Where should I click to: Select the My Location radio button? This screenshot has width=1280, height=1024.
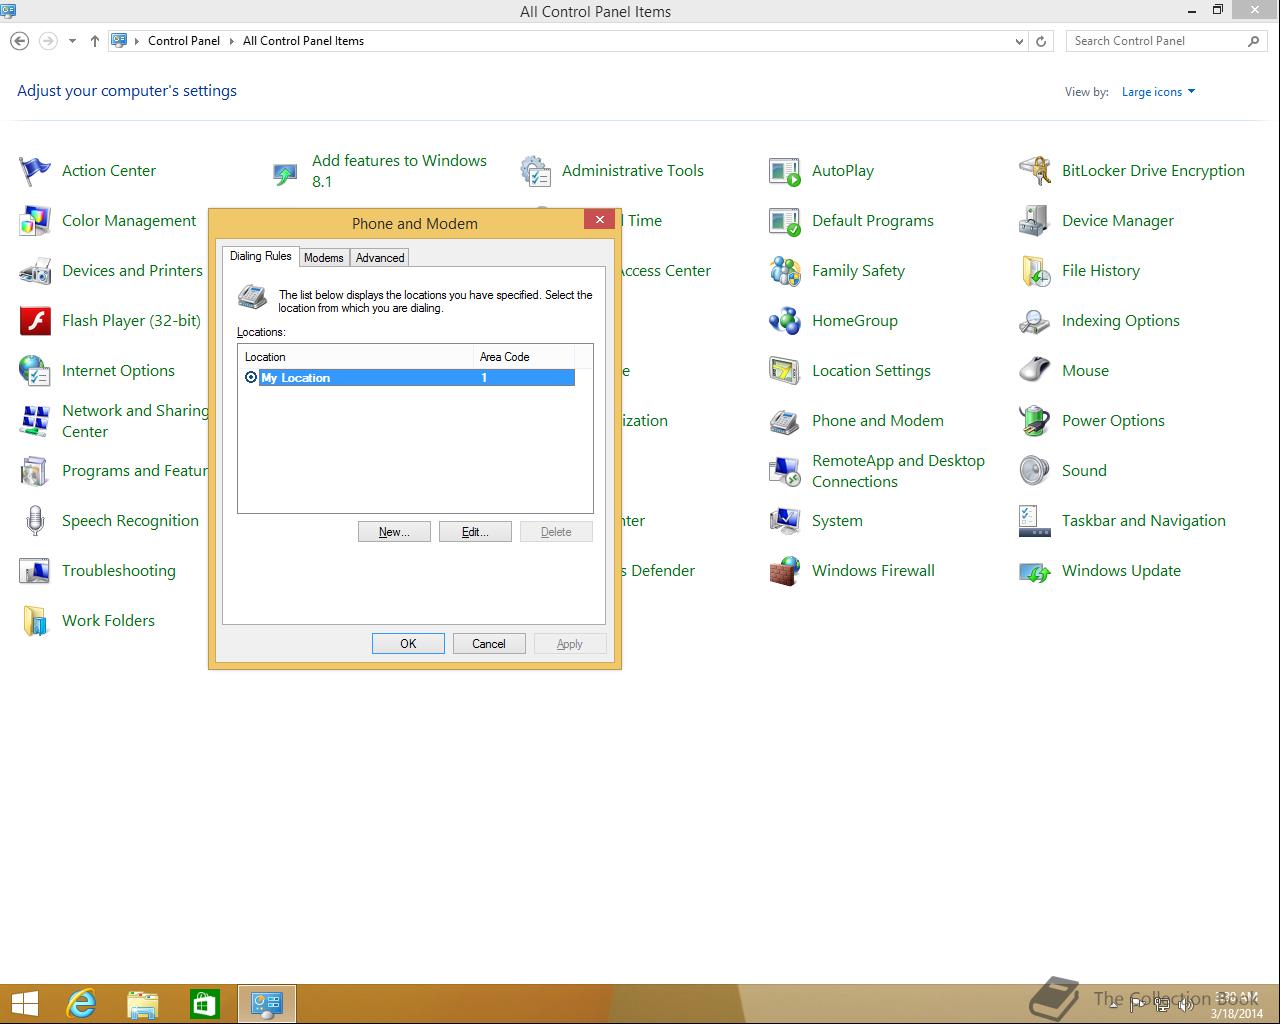click(251, 377)
